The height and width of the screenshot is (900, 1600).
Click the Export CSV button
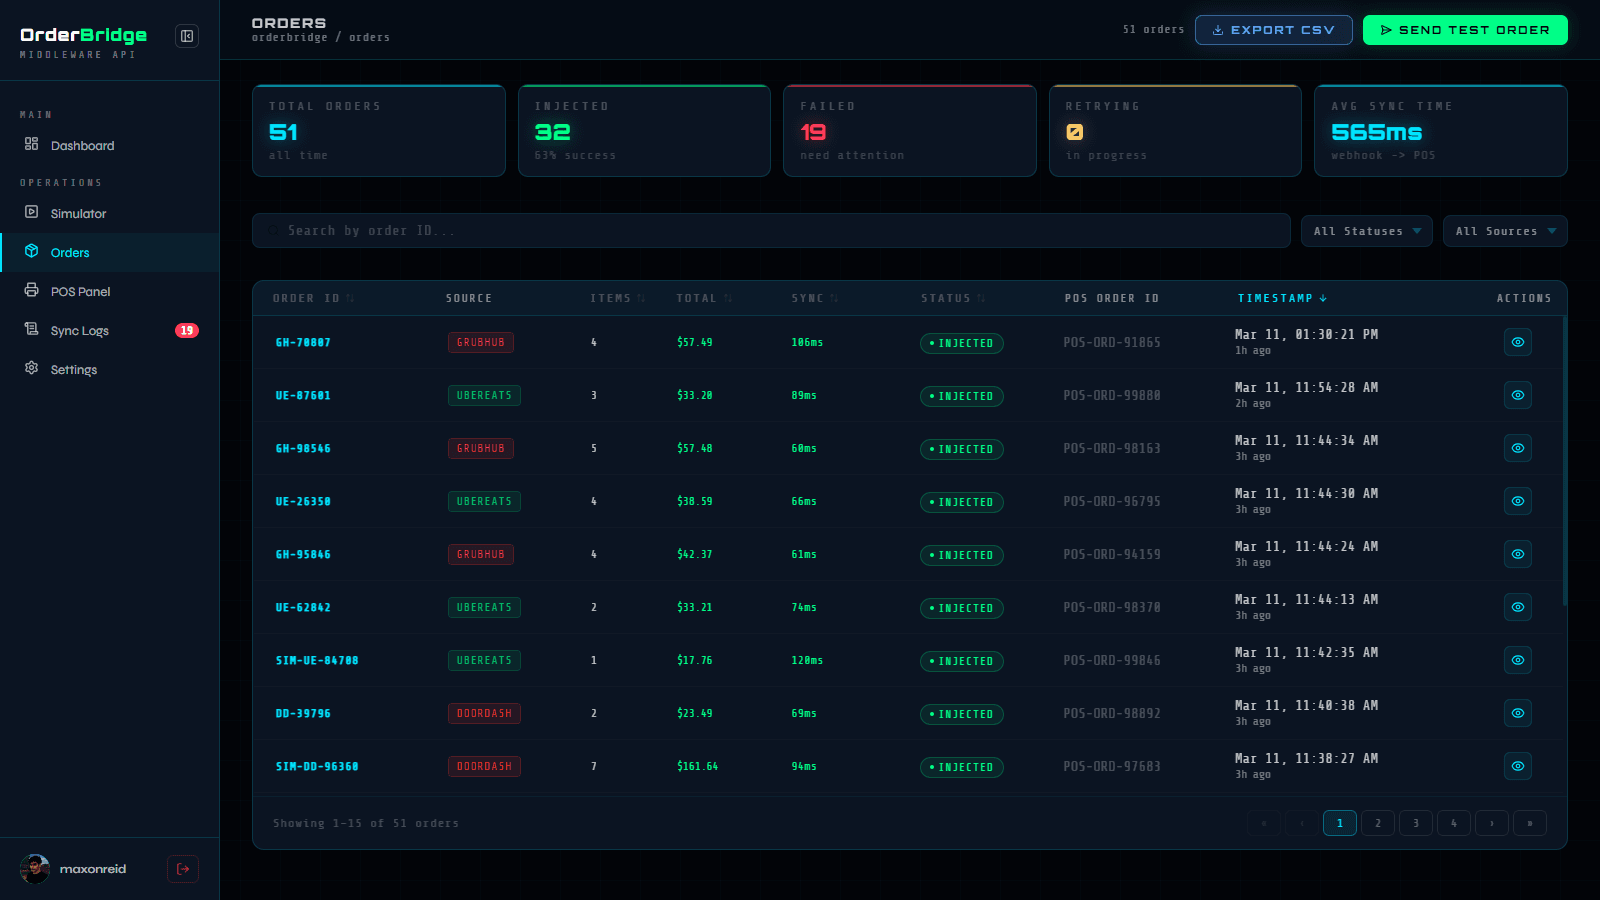(1273, 30)
